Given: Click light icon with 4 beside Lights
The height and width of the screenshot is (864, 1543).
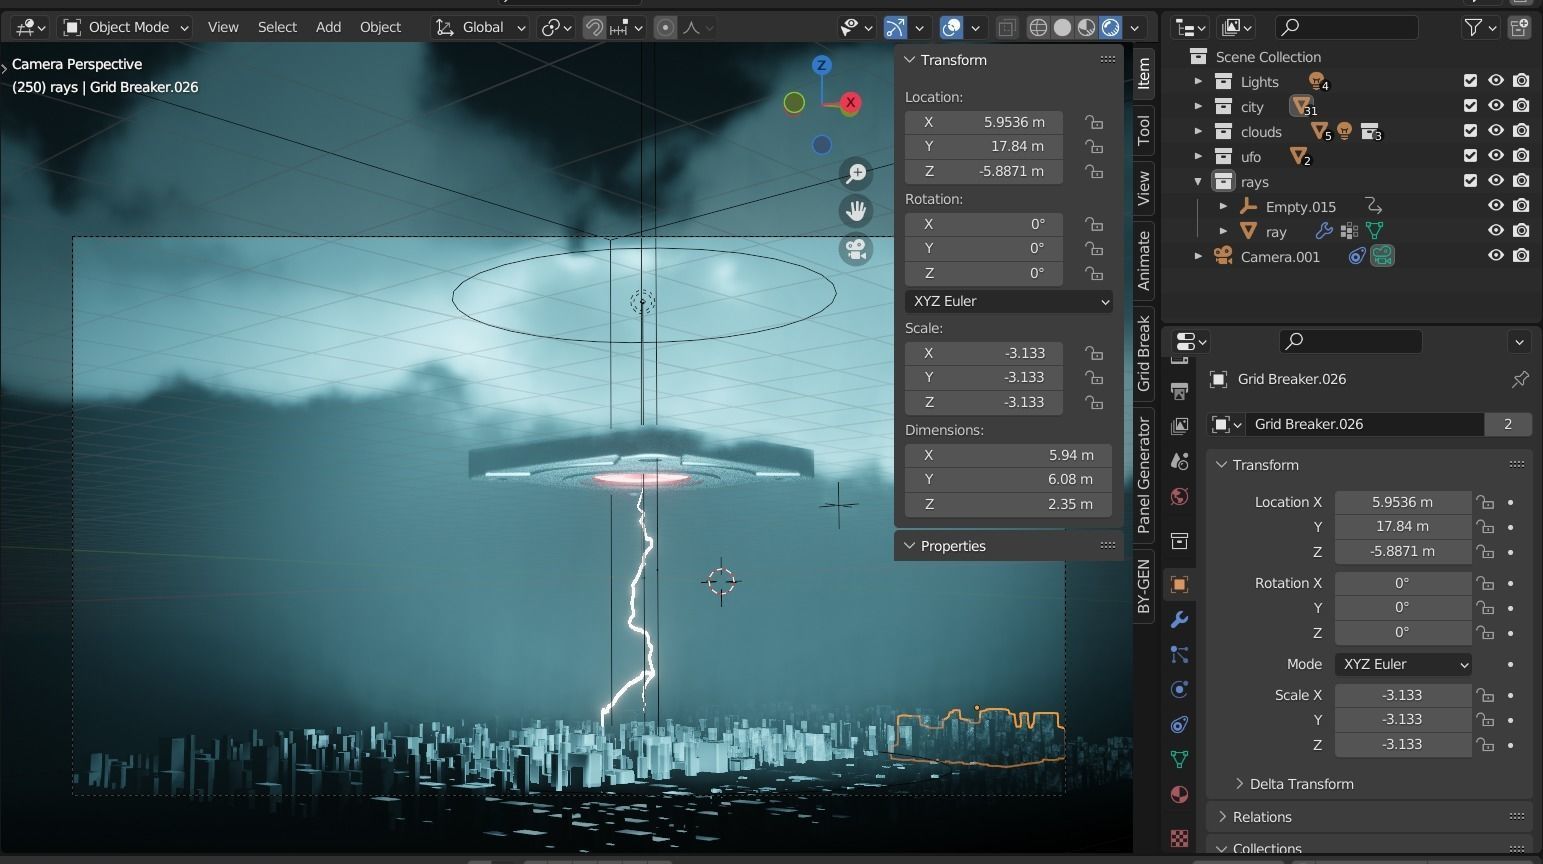Looking at the screenshot, I should coord(1318,82).
